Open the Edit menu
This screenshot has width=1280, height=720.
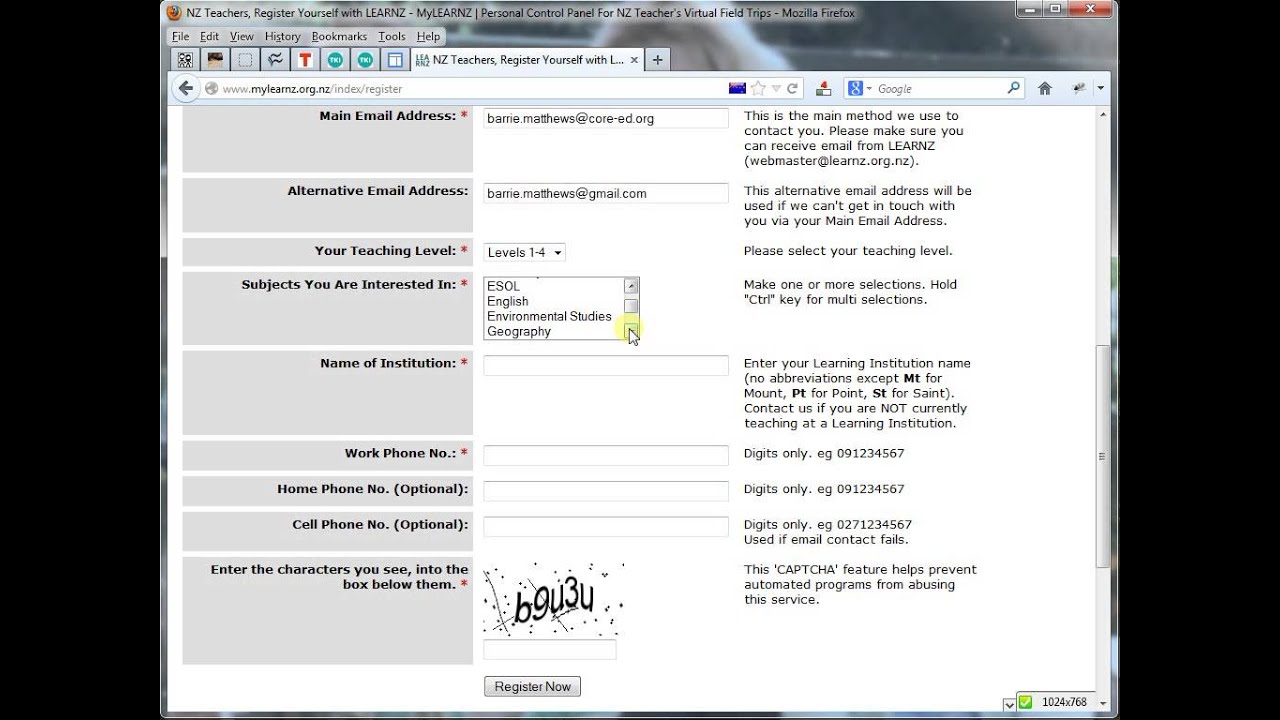coord(209,36)
